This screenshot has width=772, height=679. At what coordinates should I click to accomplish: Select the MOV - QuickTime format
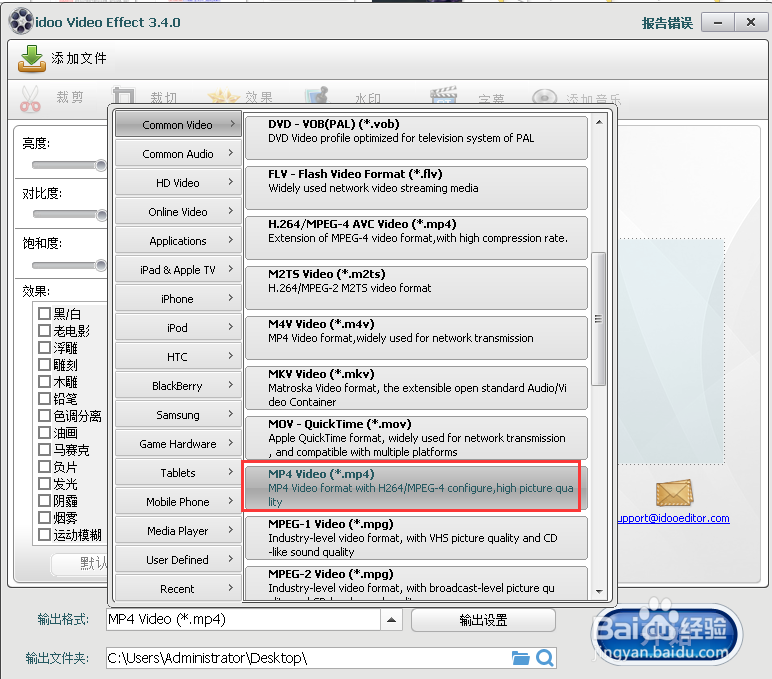pos(416,438)
